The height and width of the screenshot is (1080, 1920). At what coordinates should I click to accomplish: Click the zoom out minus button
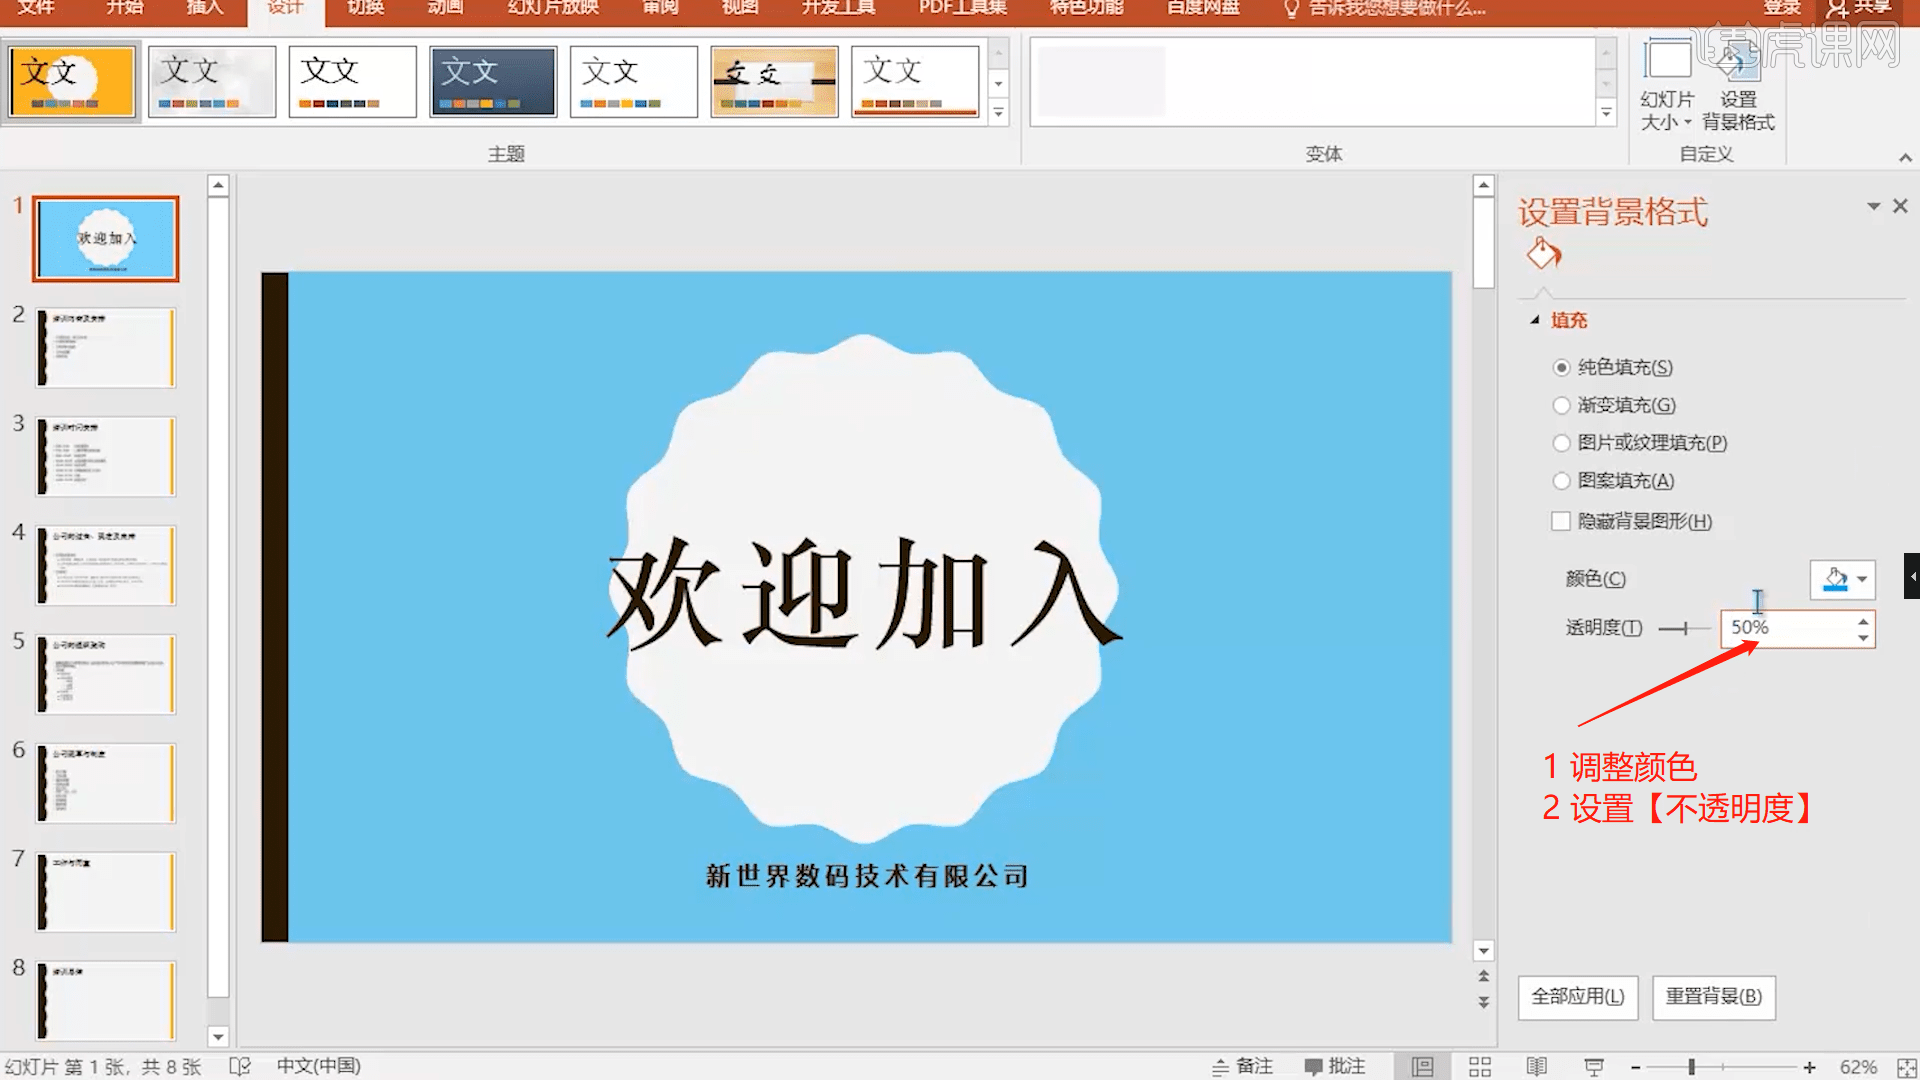tap(1636, 1068)
